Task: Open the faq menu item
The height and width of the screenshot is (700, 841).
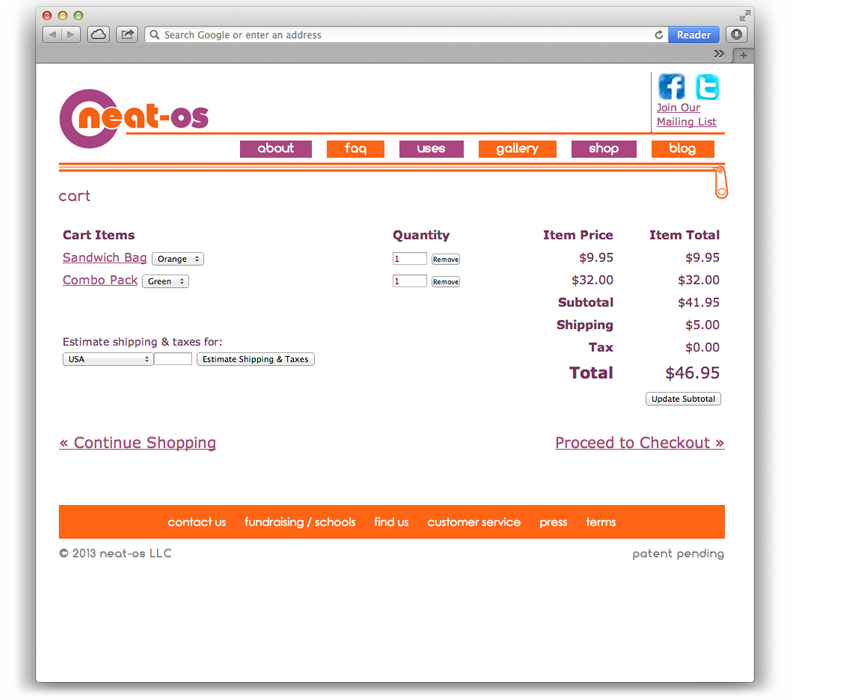Action: coord(356,149)
